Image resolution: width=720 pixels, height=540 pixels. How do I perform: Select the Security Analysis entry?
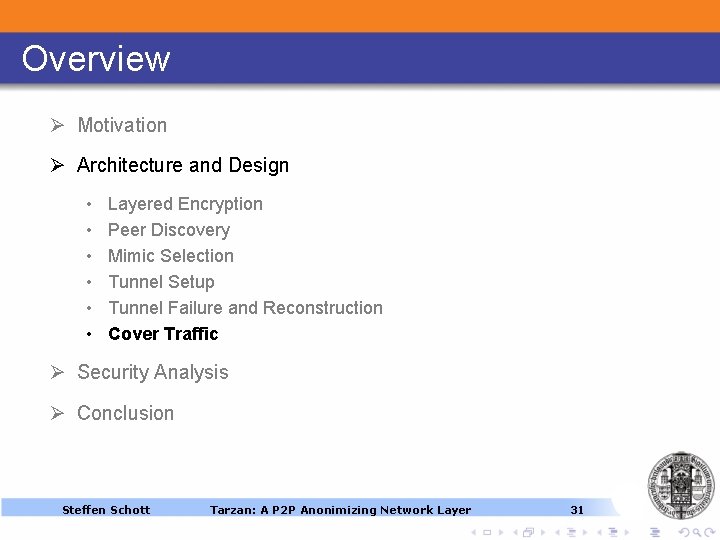[x=153, y=372]
